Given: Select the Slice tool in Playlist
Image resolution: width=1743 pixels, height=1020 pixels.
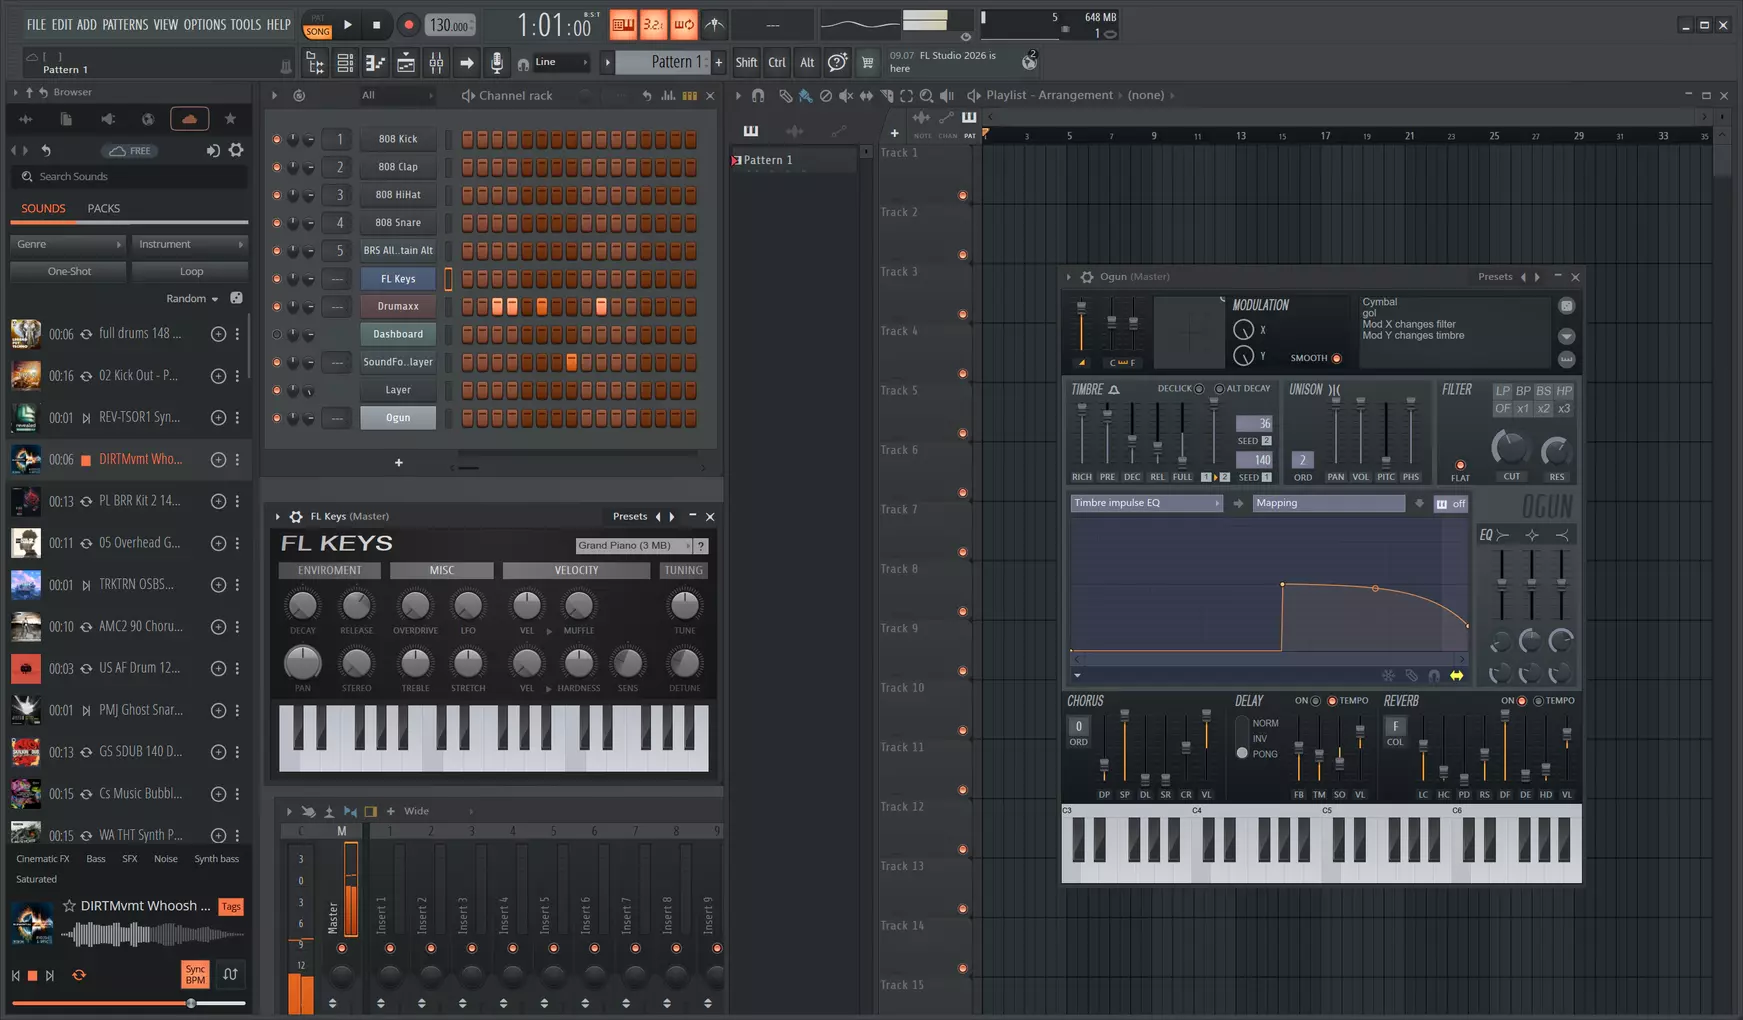Looking at the screenshot, I should (x=886, y=96).
